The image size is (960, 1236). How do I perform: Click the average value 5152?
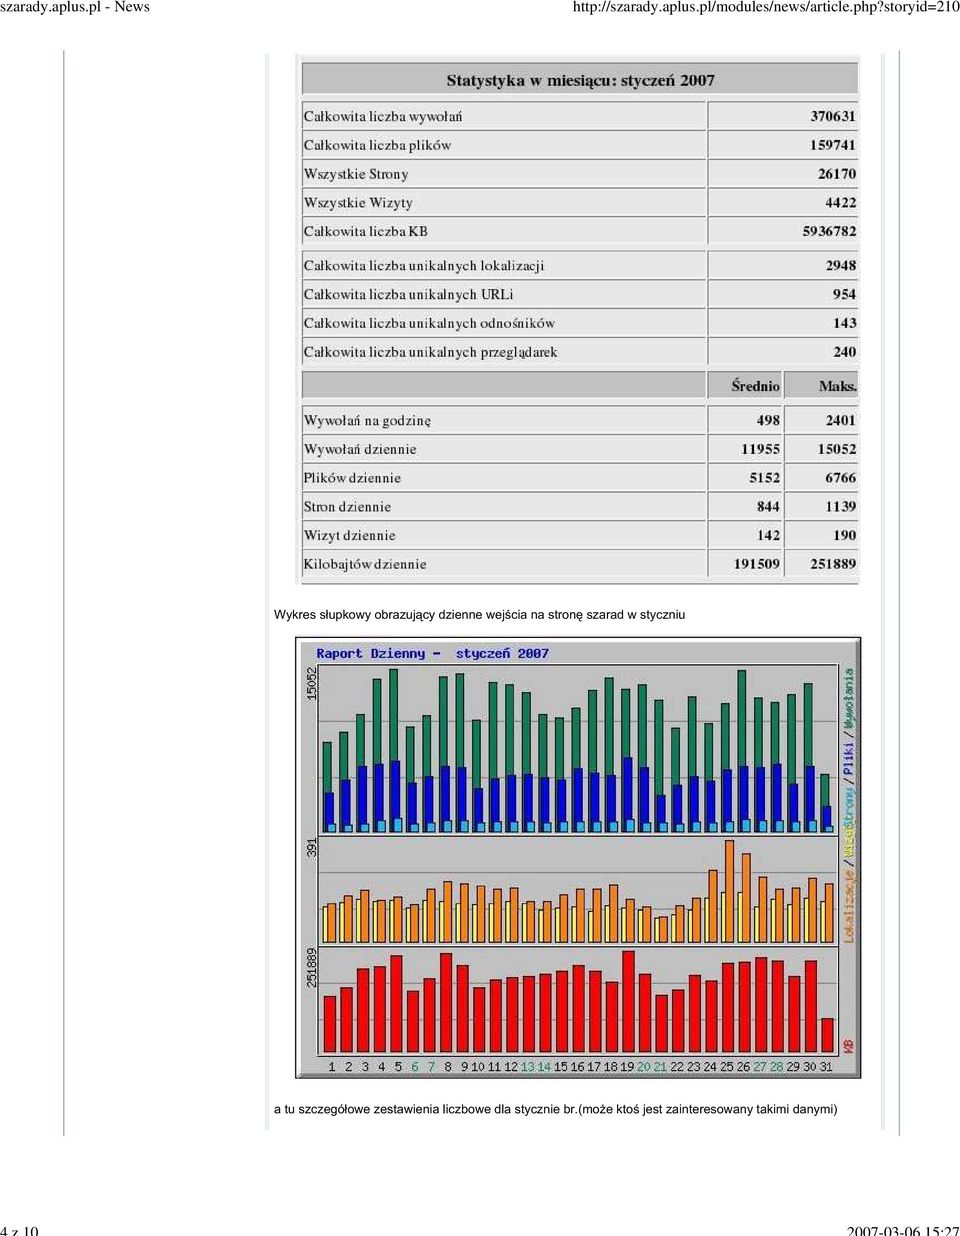pos(764,479)
